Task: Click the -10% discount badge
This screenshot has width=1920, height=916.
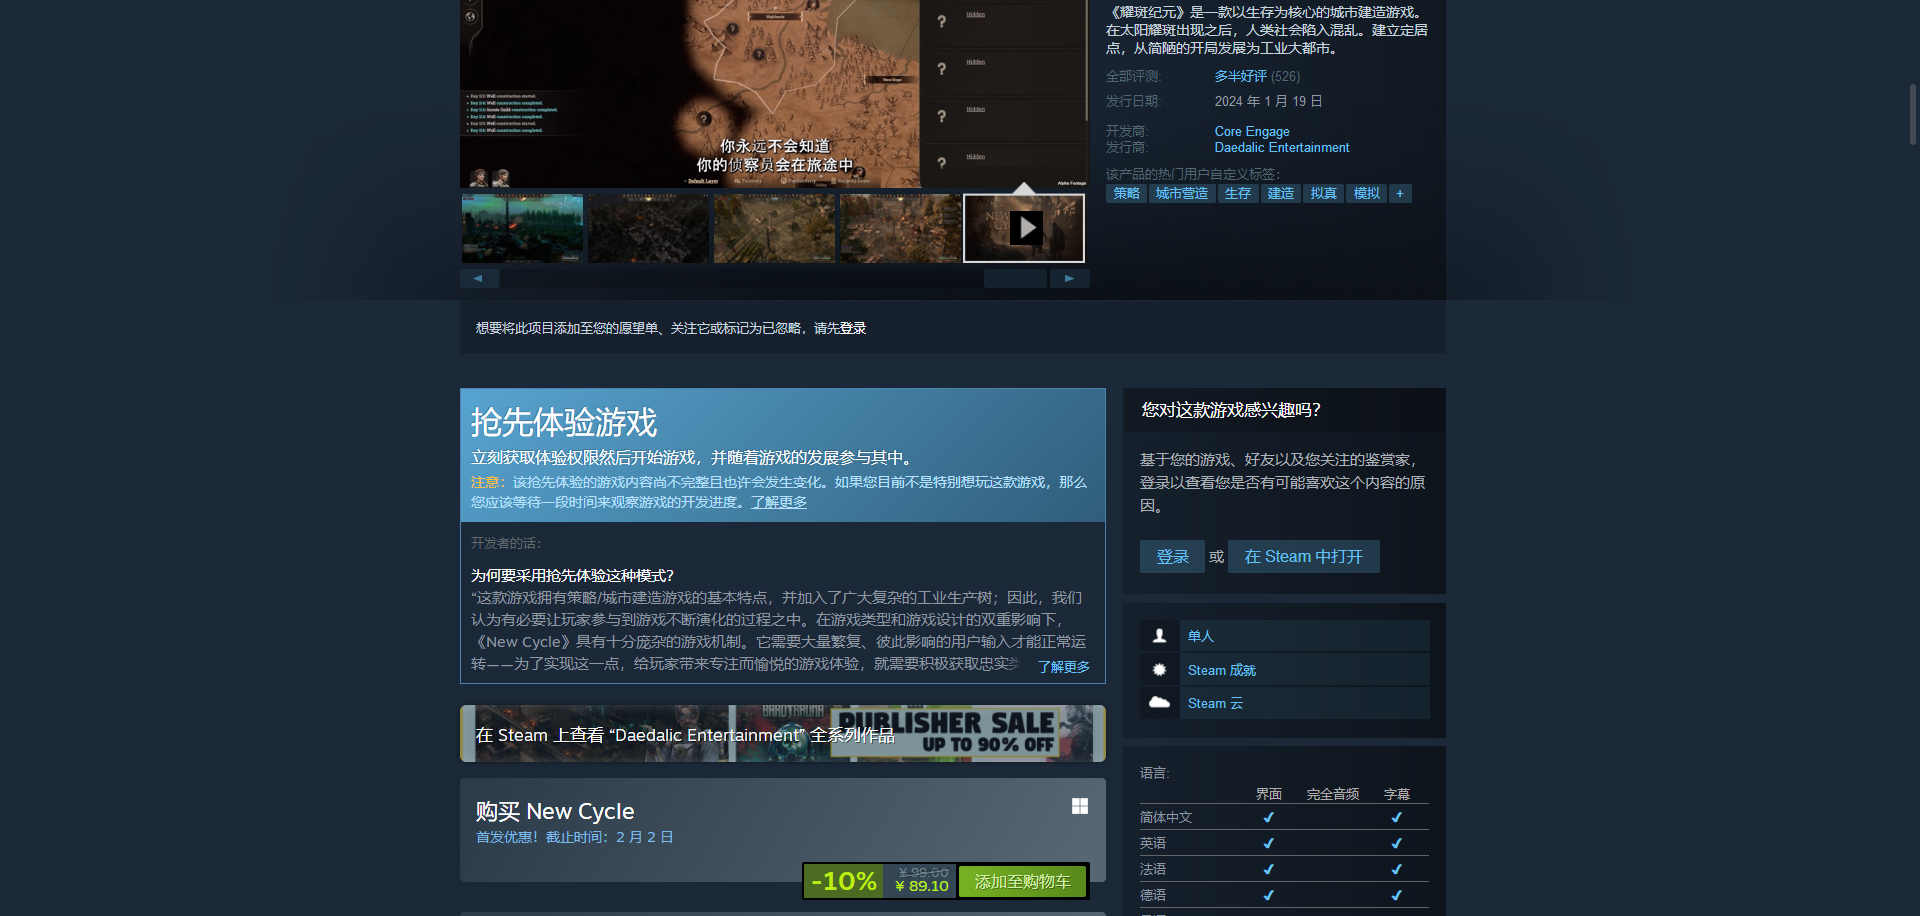Action: [x=843, y=881]
